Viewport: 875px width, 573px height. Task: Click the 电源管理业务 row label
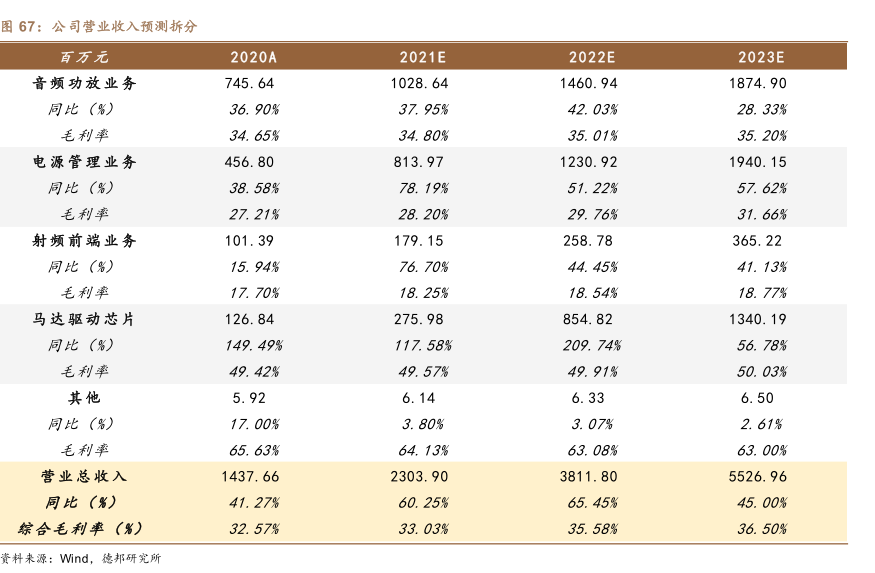(x=85, y=161)
